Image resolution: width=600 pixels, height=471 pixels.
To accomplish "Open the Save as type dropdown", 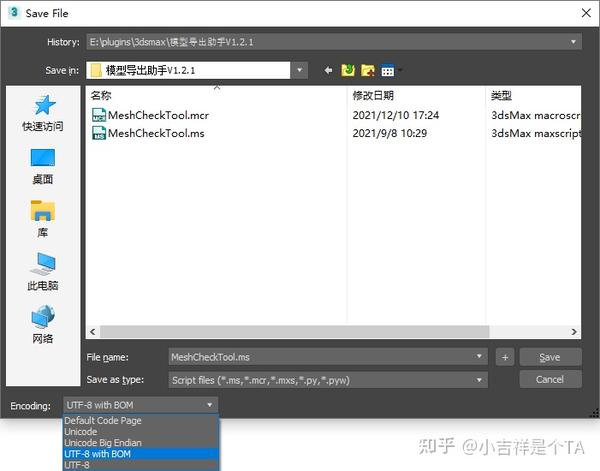I will 328,380.
